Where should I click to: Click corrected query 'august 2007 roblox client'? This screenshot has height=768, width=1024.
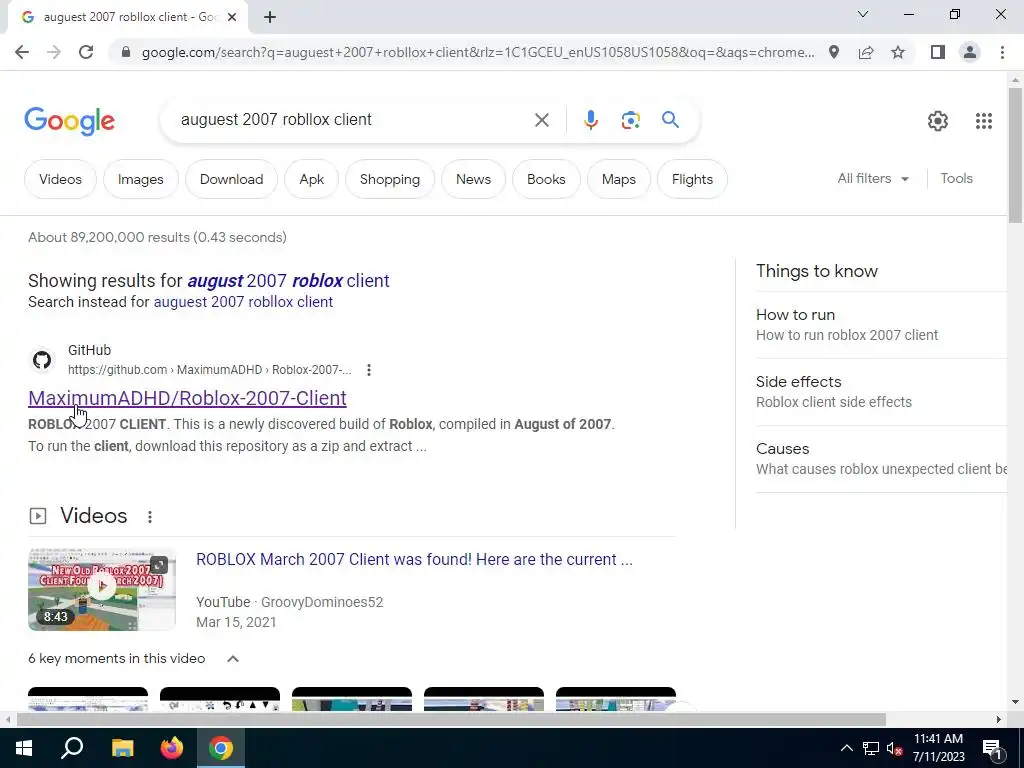[288, 281]
